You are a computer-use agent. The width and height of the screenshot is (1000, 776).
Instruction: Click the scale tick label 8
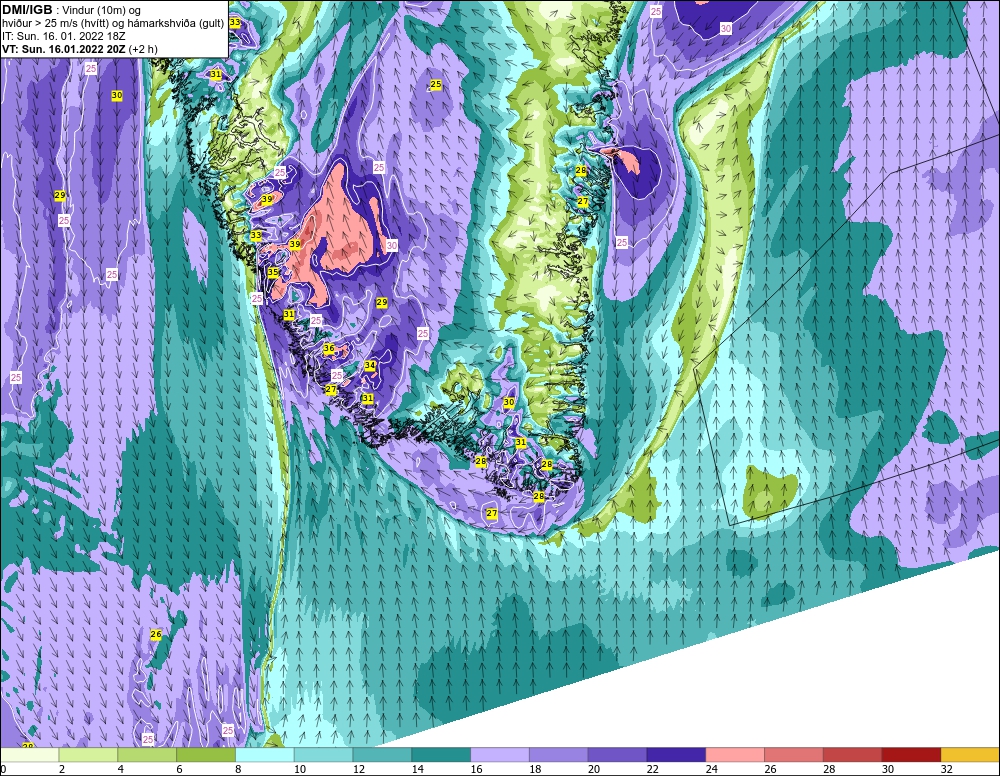pos(238,769)
